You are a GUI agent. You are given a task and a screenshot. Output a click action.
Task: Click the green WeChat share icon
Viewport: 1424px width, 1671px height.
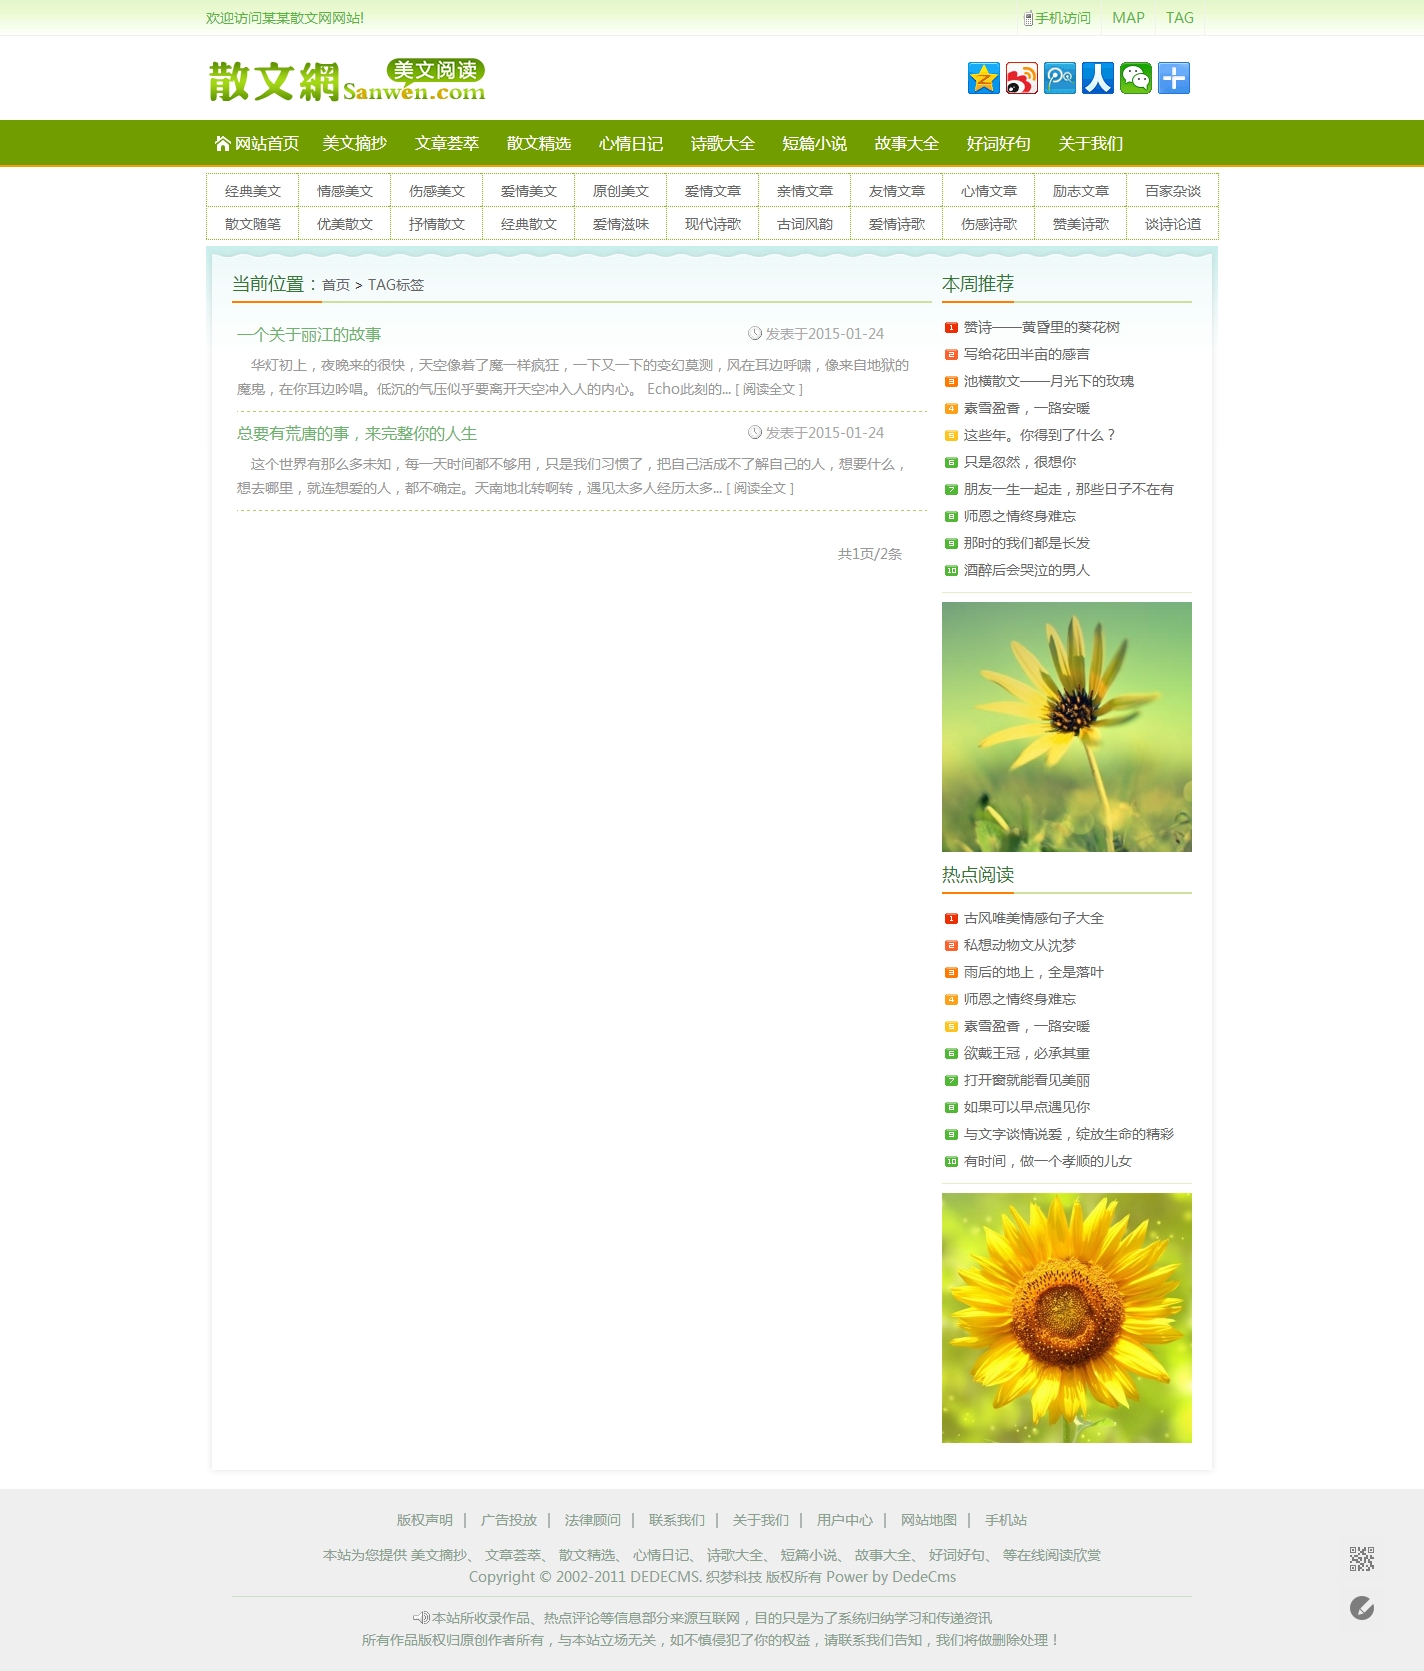pyautogui.click(x=1135, y=78)
